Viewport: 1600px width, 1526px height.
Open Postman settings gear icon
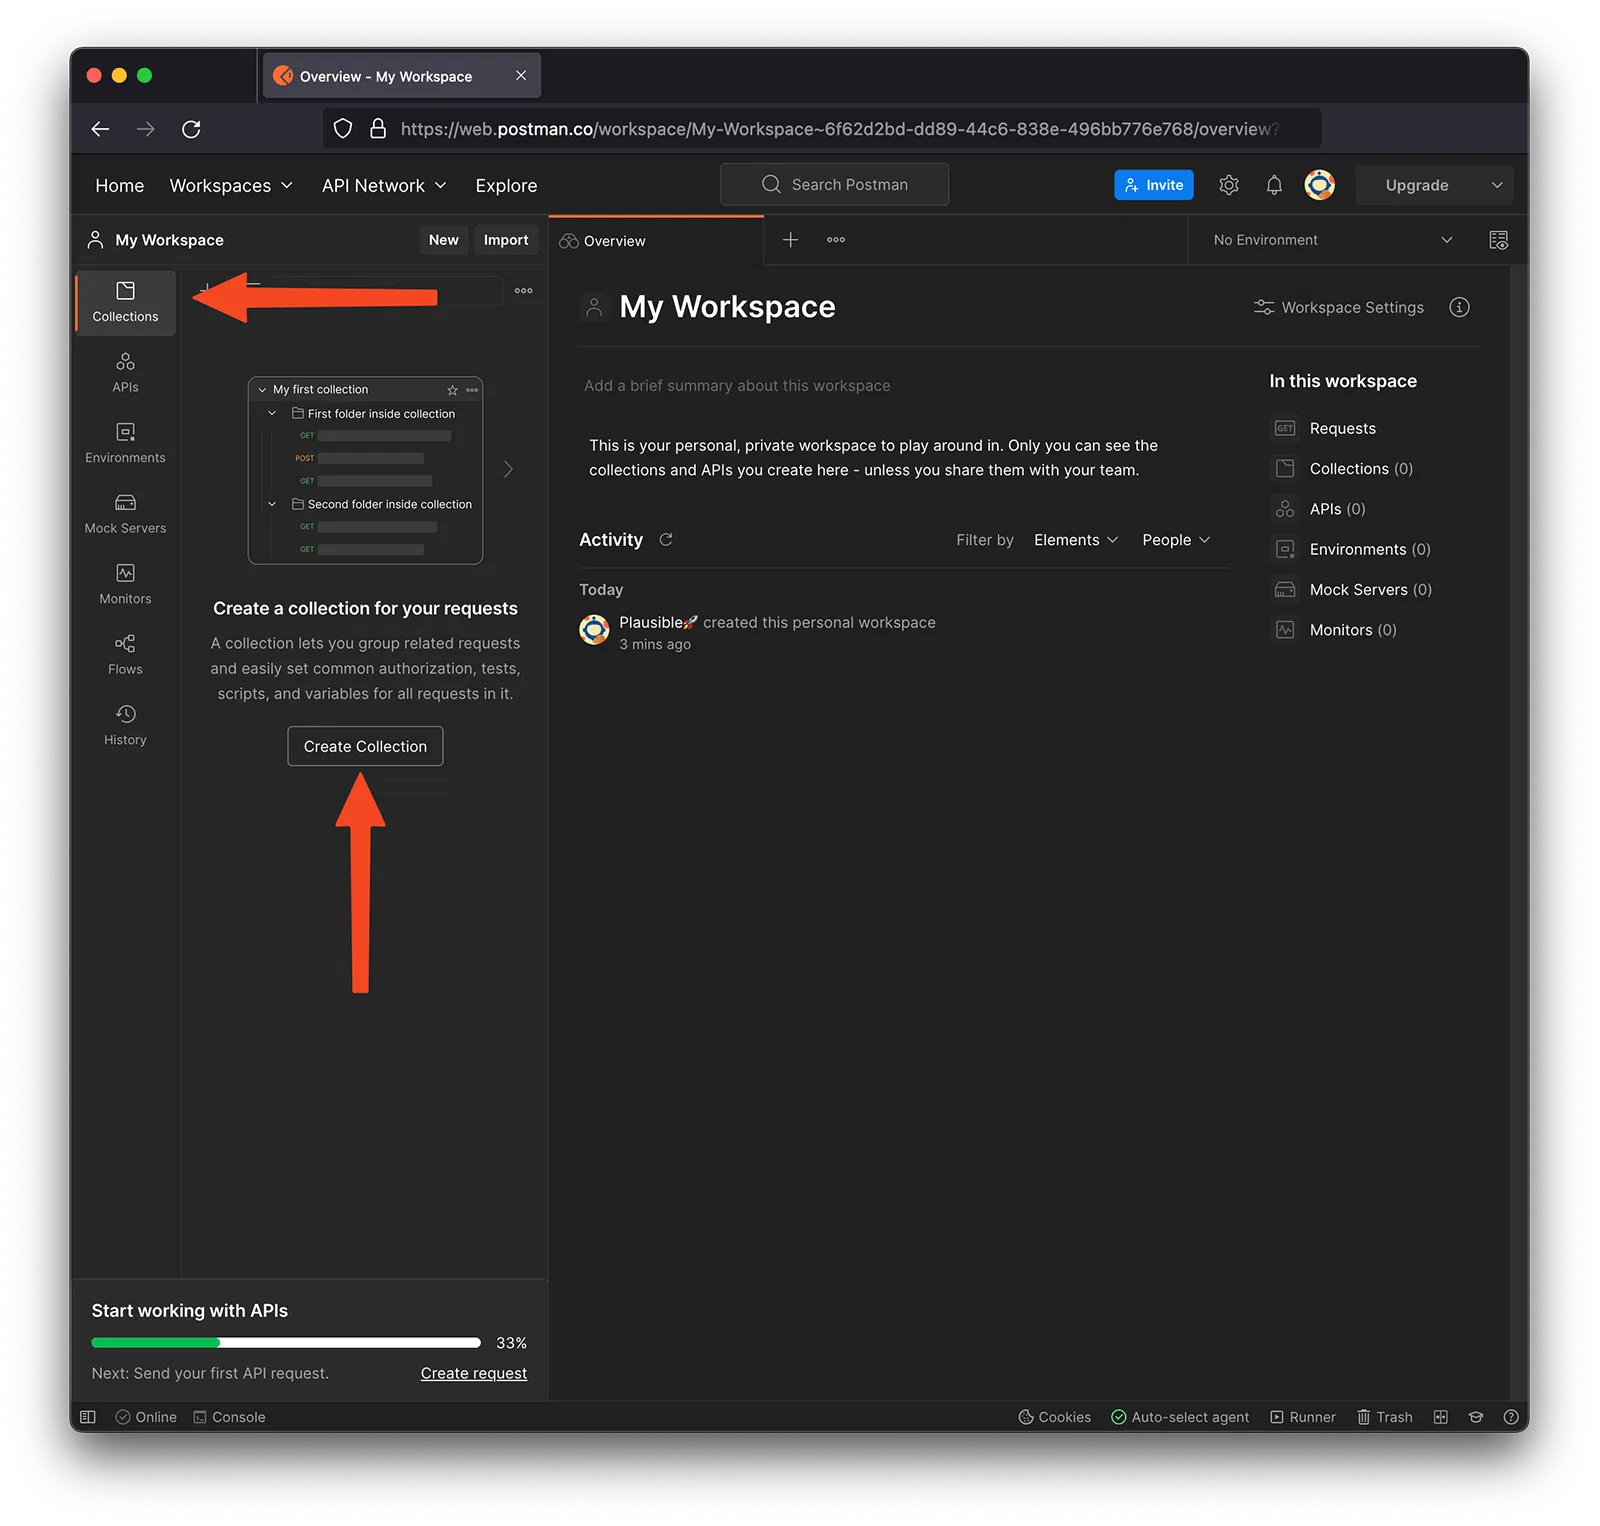[1229, 185]
